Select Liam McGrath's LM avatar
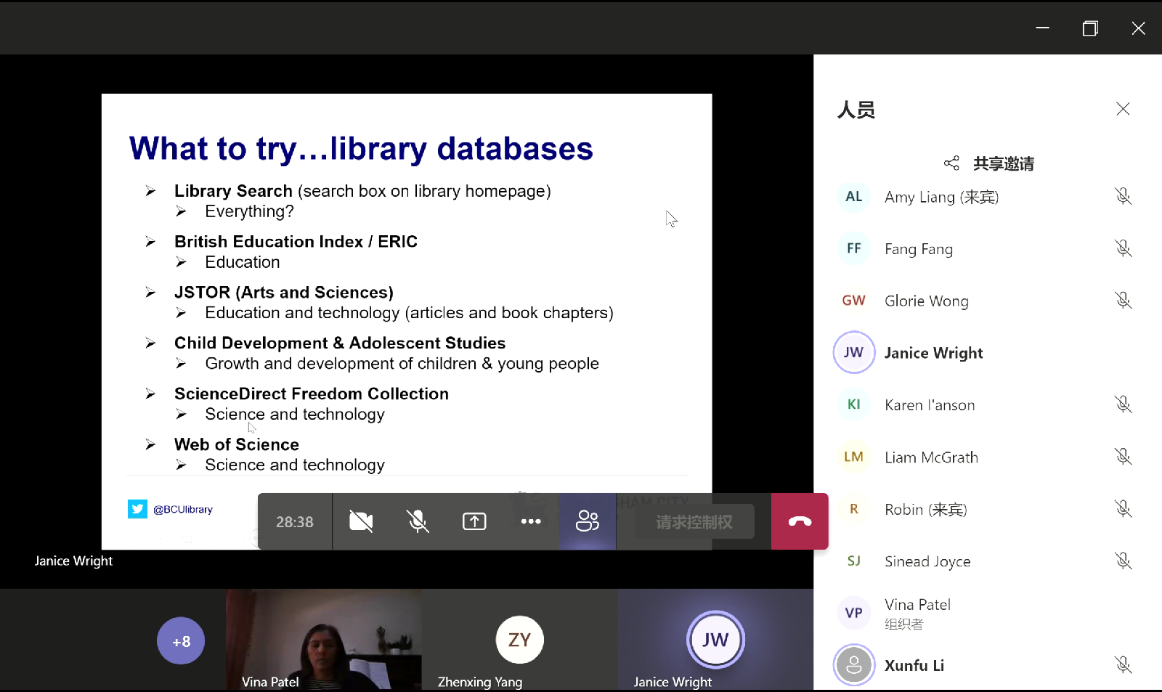Image resolution: width=1162 pixels, height=692 pixels. [x=854, y=456]
